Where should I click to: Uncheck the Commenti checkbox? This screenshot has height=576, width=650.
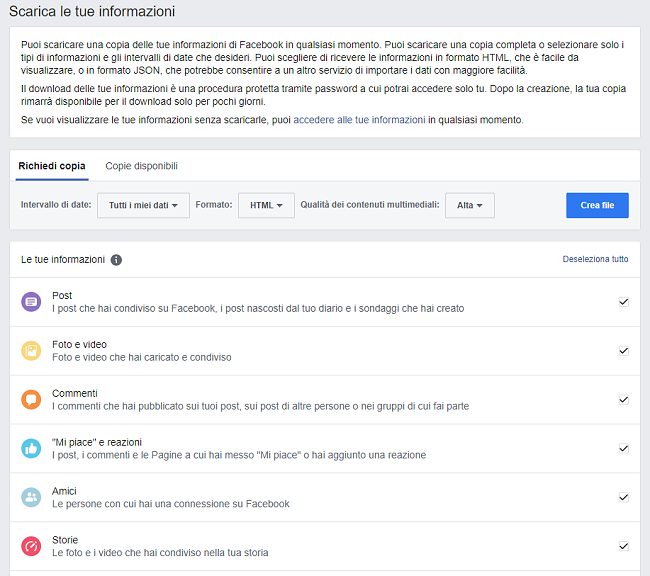623,400
